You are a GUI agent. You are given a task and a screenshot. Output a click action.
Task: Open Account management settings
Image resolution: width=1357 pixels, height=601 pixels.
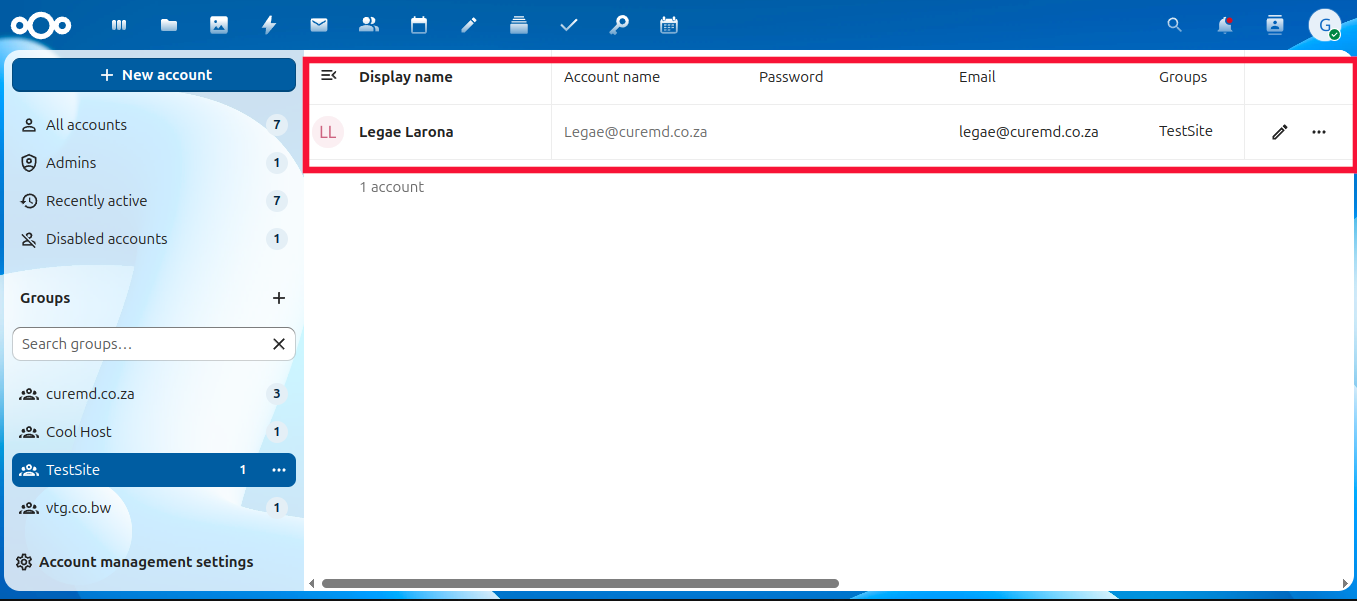pyautogui.click(x=154, y=562)
